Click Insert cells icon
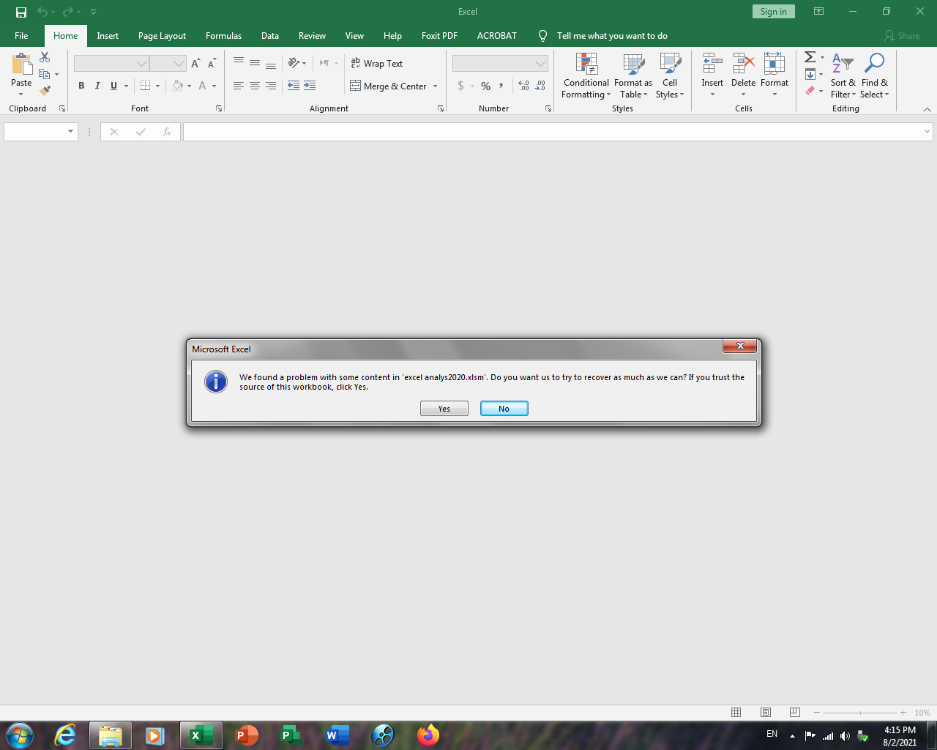The image size is (937, 750). click(712, 64)
